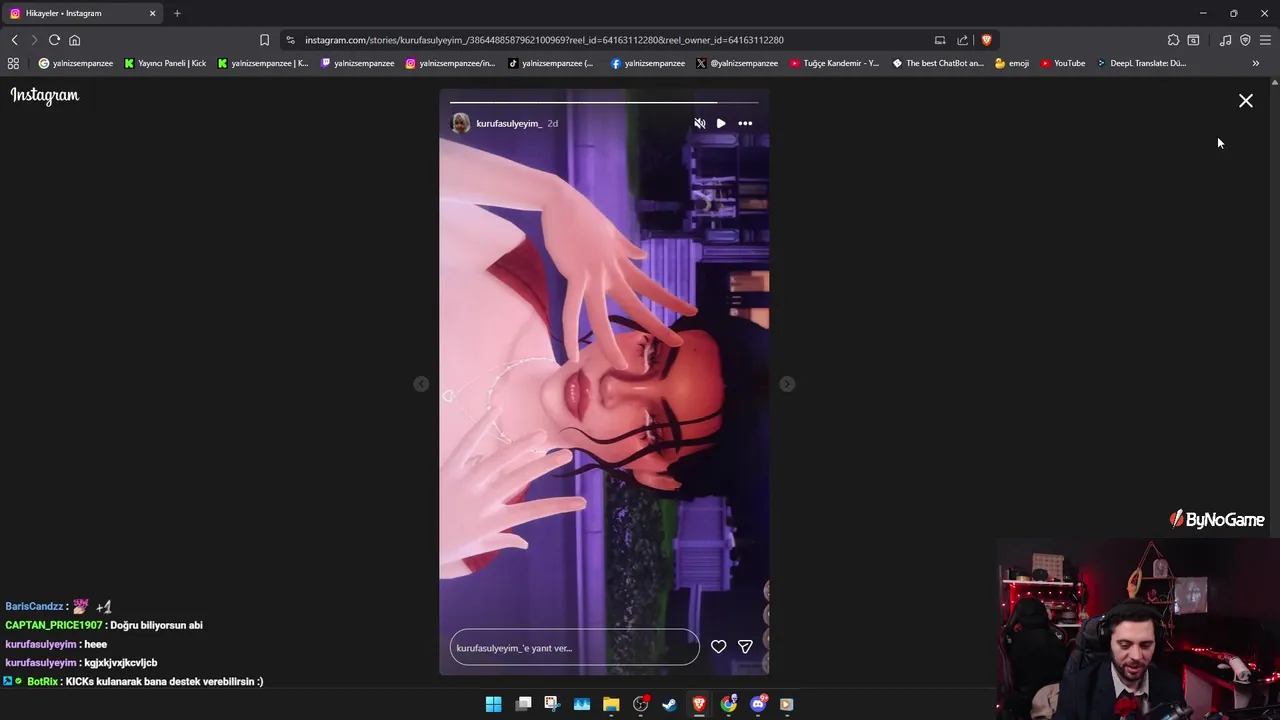Click the story progress bar
This screenshot has width=1280, height=720.
(x=604, y=102)
